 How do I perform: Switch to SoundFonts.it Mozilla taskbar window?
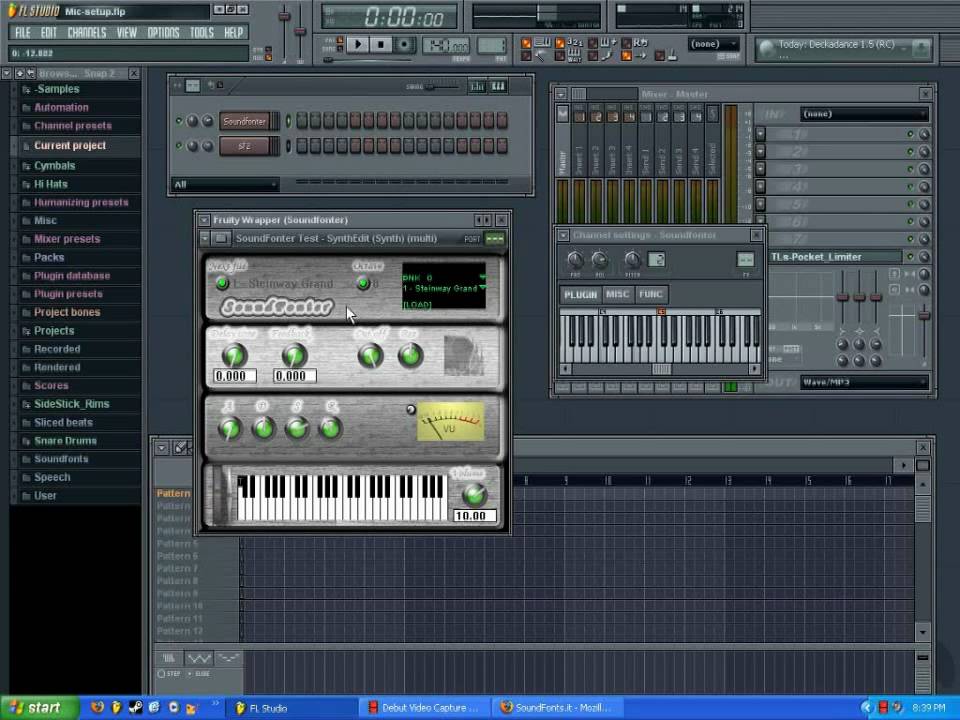tap(557, 708)
